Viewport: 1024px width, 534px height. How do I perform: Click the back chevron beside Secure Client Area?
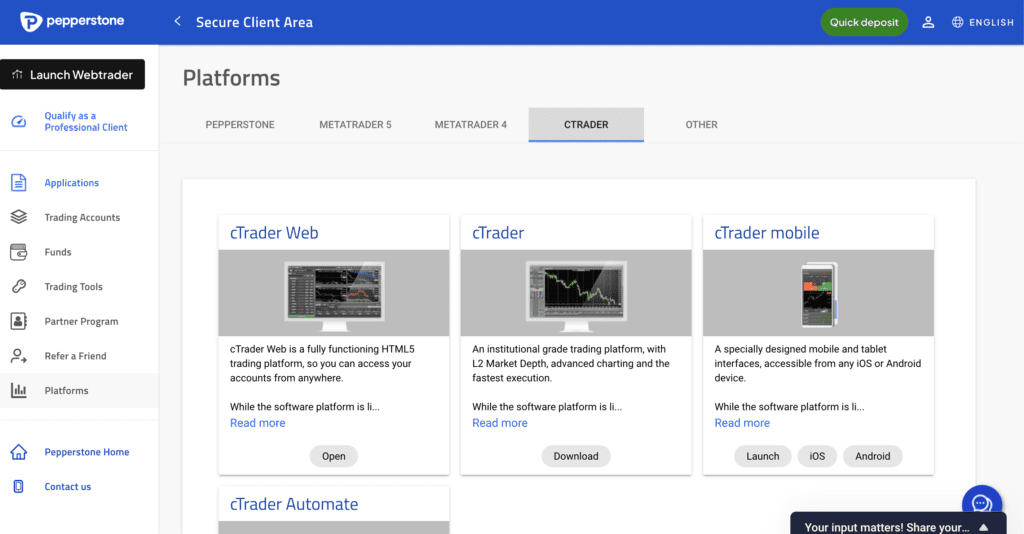[177, 22]
